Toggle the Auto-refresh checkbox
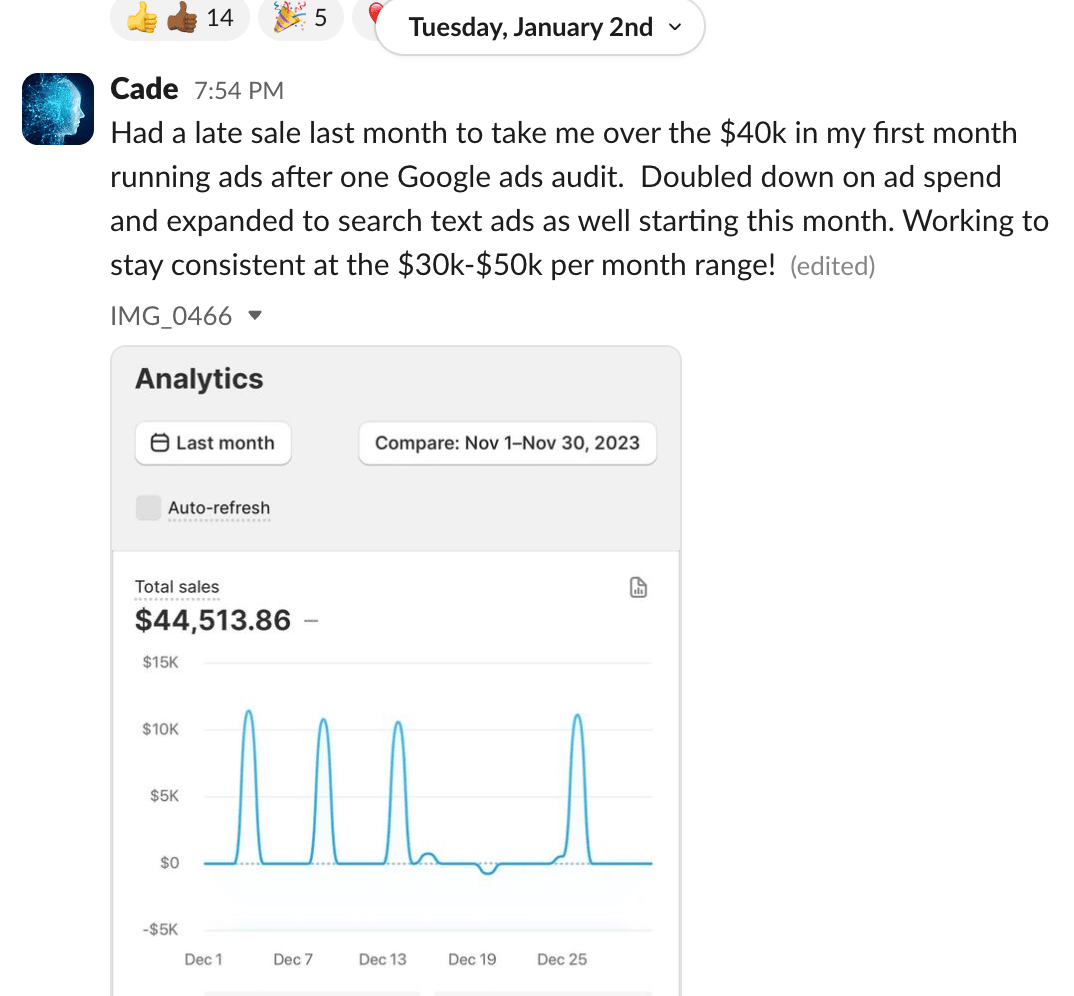 [148, 508]
